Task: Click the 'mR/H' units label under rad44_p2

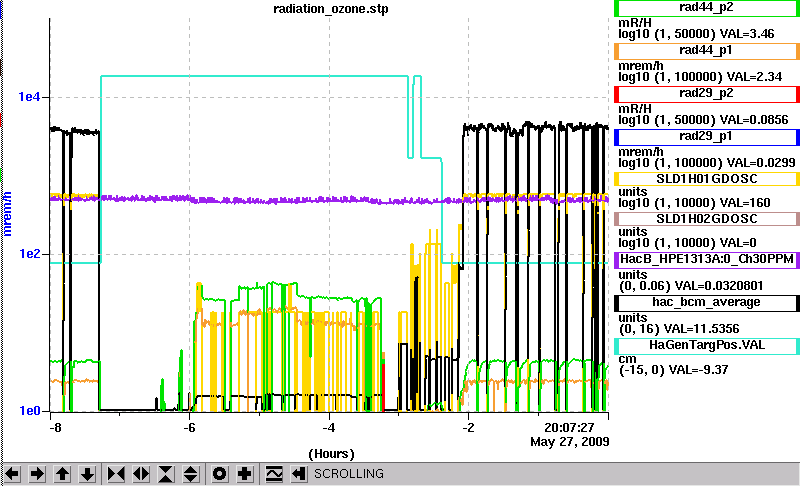Action: pos(635,23)
